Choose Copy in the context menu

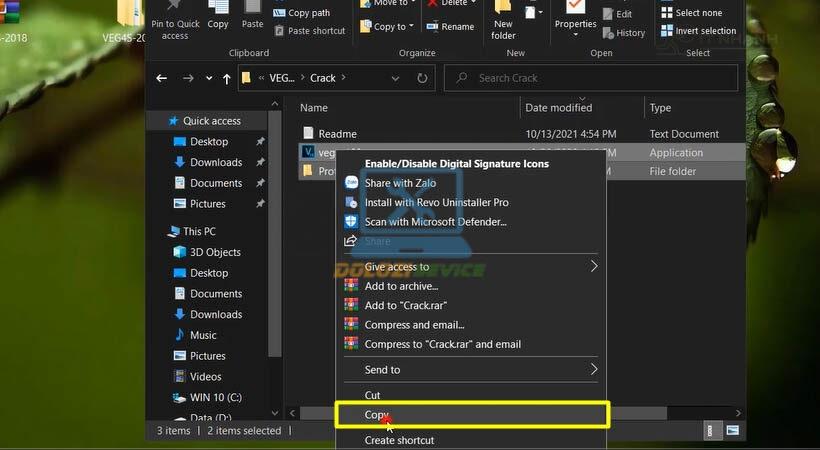point(376,414)
